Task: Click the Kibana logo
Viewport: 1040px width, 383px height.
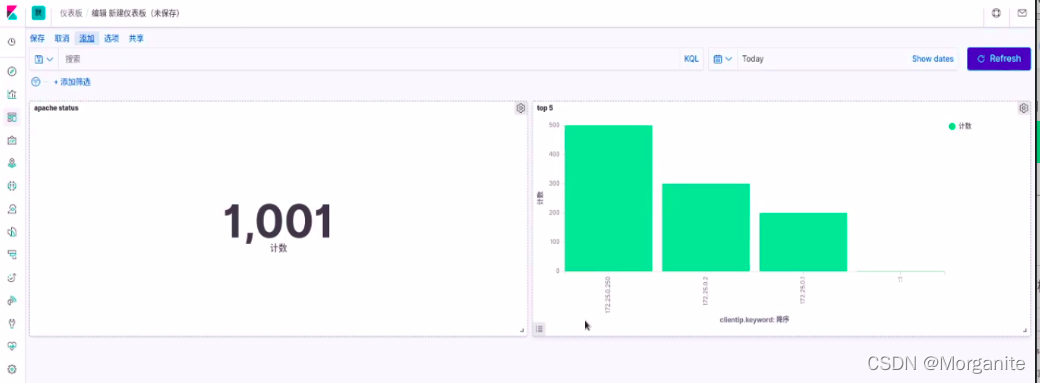Action: click(12, 13)
